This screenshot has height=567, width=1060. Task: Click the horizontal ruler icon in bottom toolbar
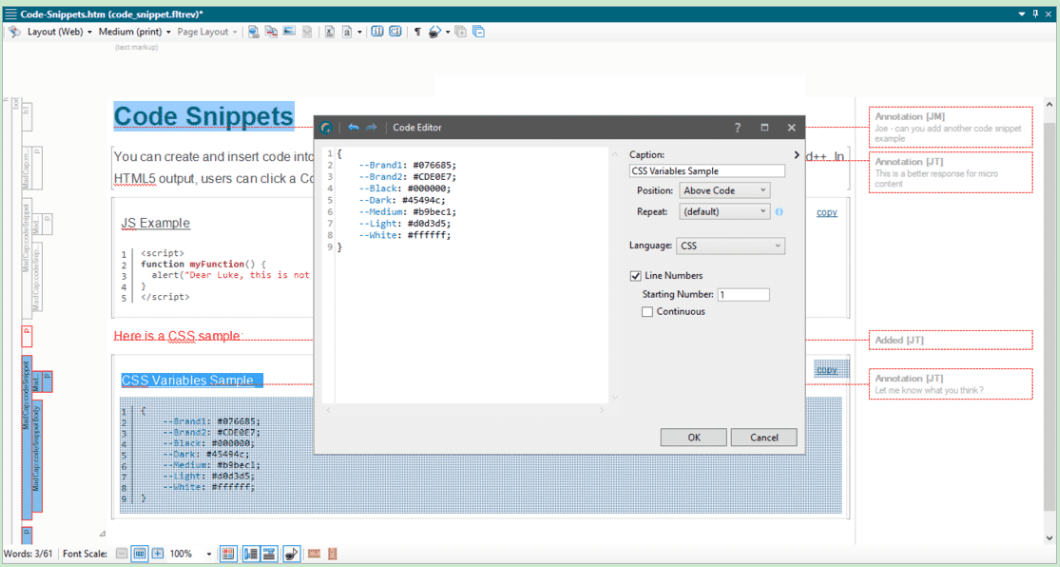coord(314,553)
